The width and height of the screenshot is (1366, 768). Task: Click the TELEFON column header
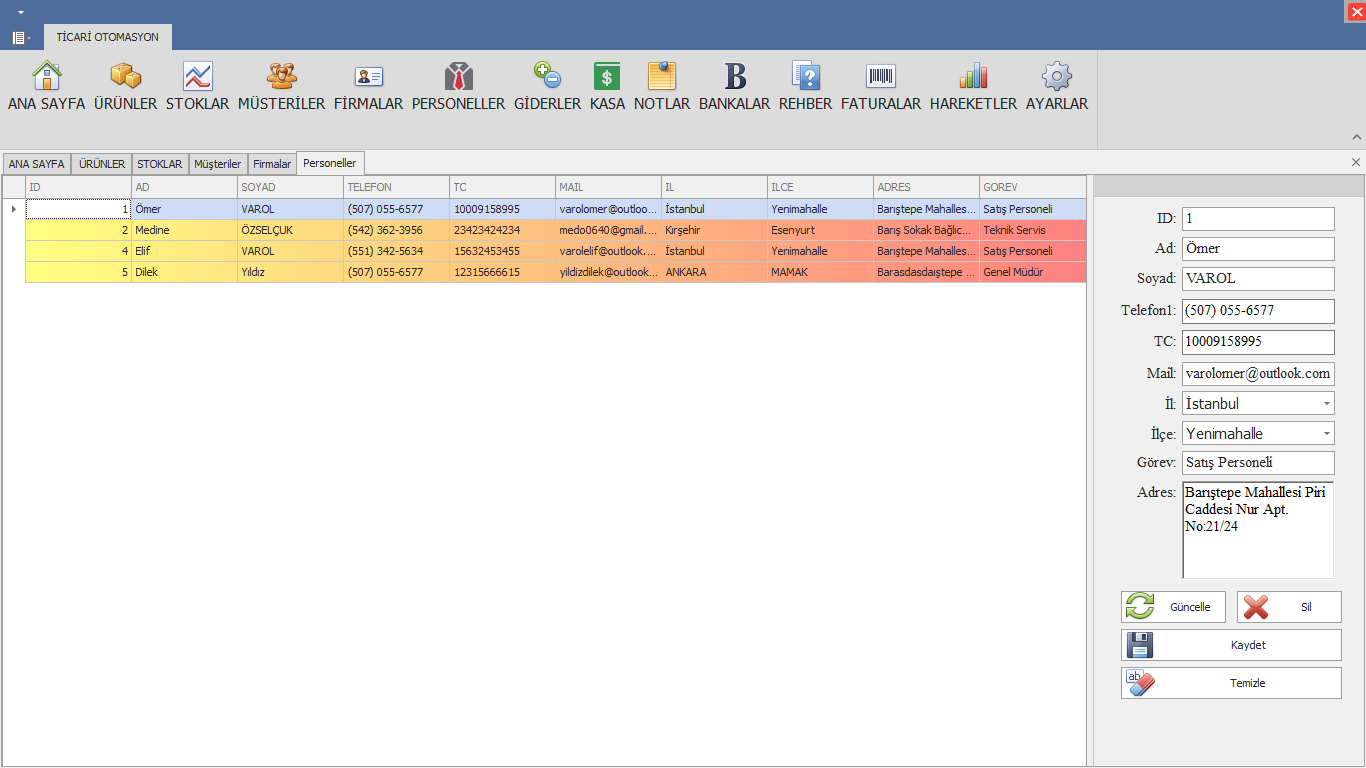pyautogui.click(x=396, y=187)
